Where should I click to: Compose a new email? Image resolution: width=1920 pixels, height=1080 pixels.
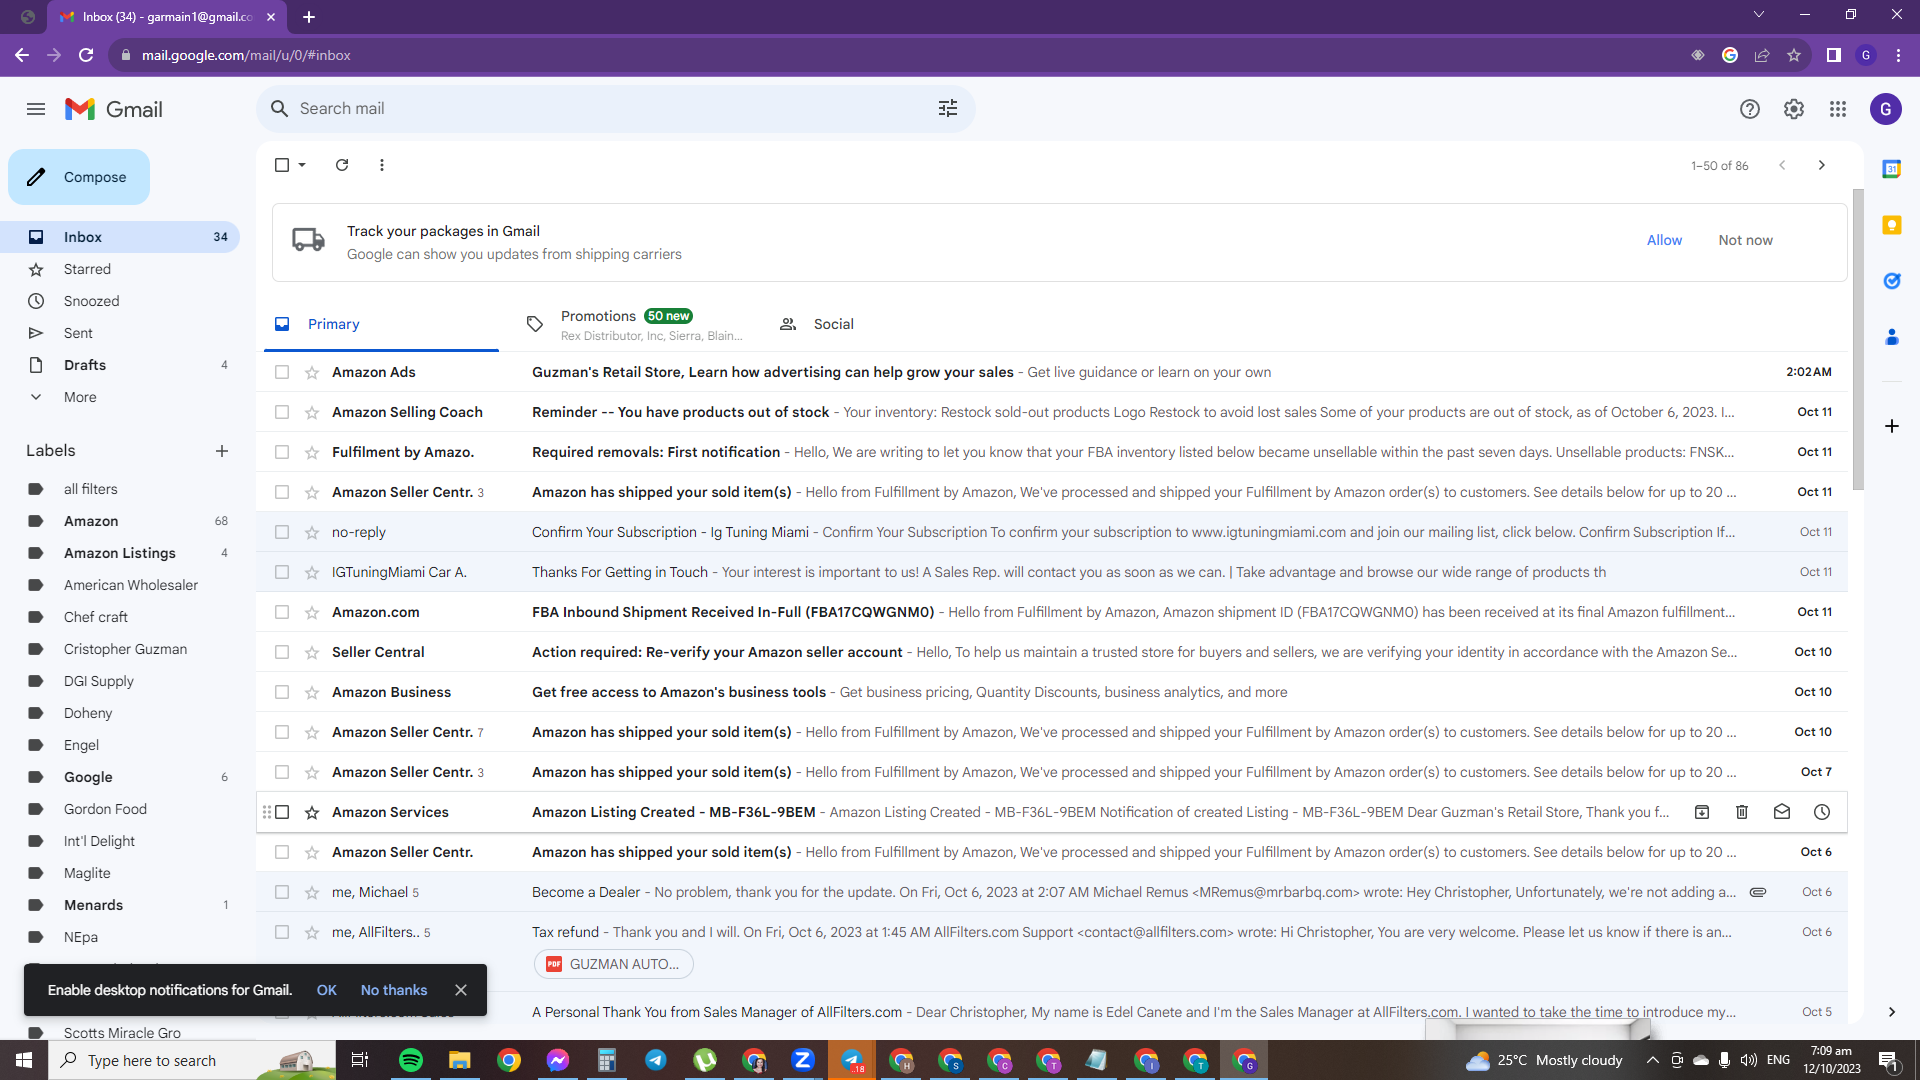click(x=79, y=177)
